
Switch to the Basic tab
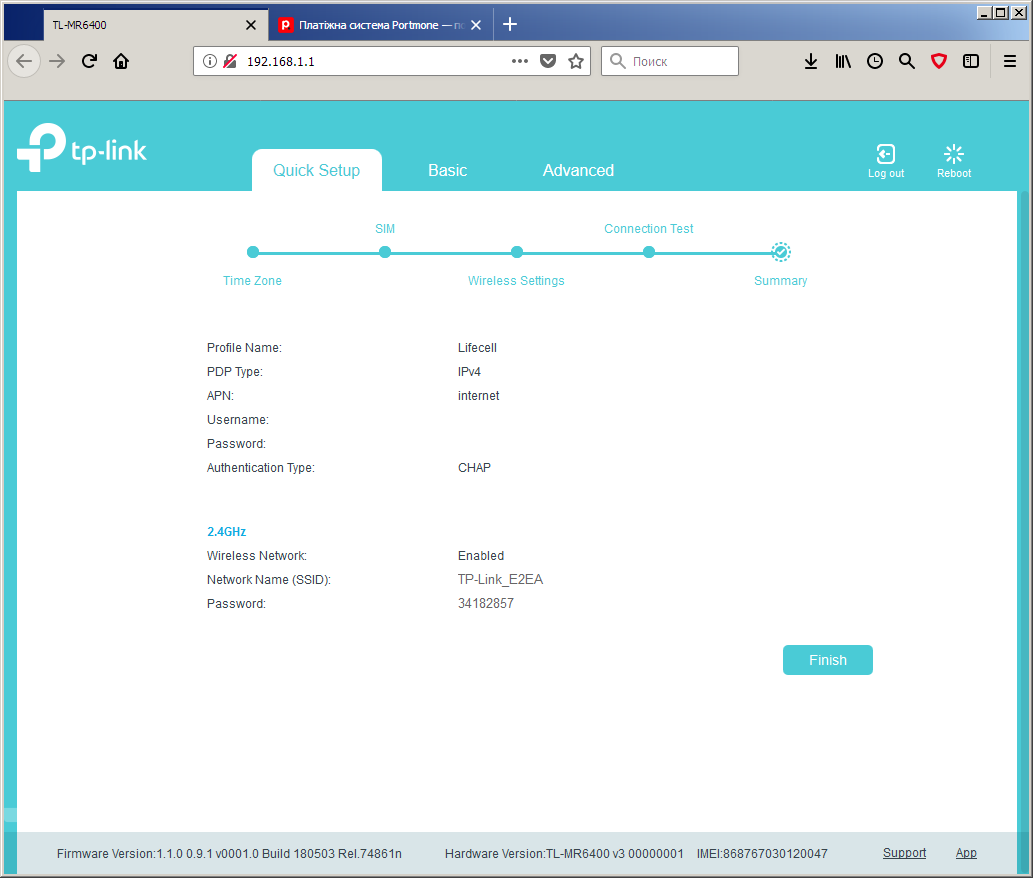click(447, 171)
